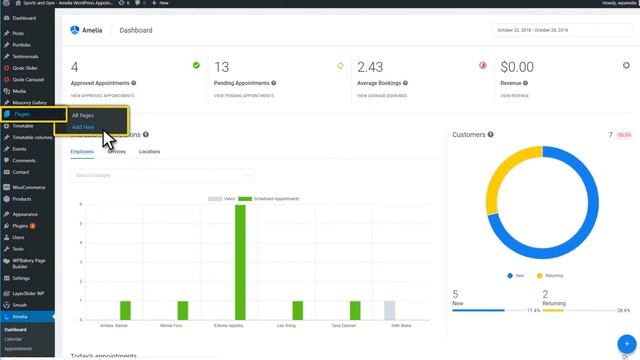Click the info icon next to Average Bookings
This screenshot has height=360, width=640.
[405, 83]
